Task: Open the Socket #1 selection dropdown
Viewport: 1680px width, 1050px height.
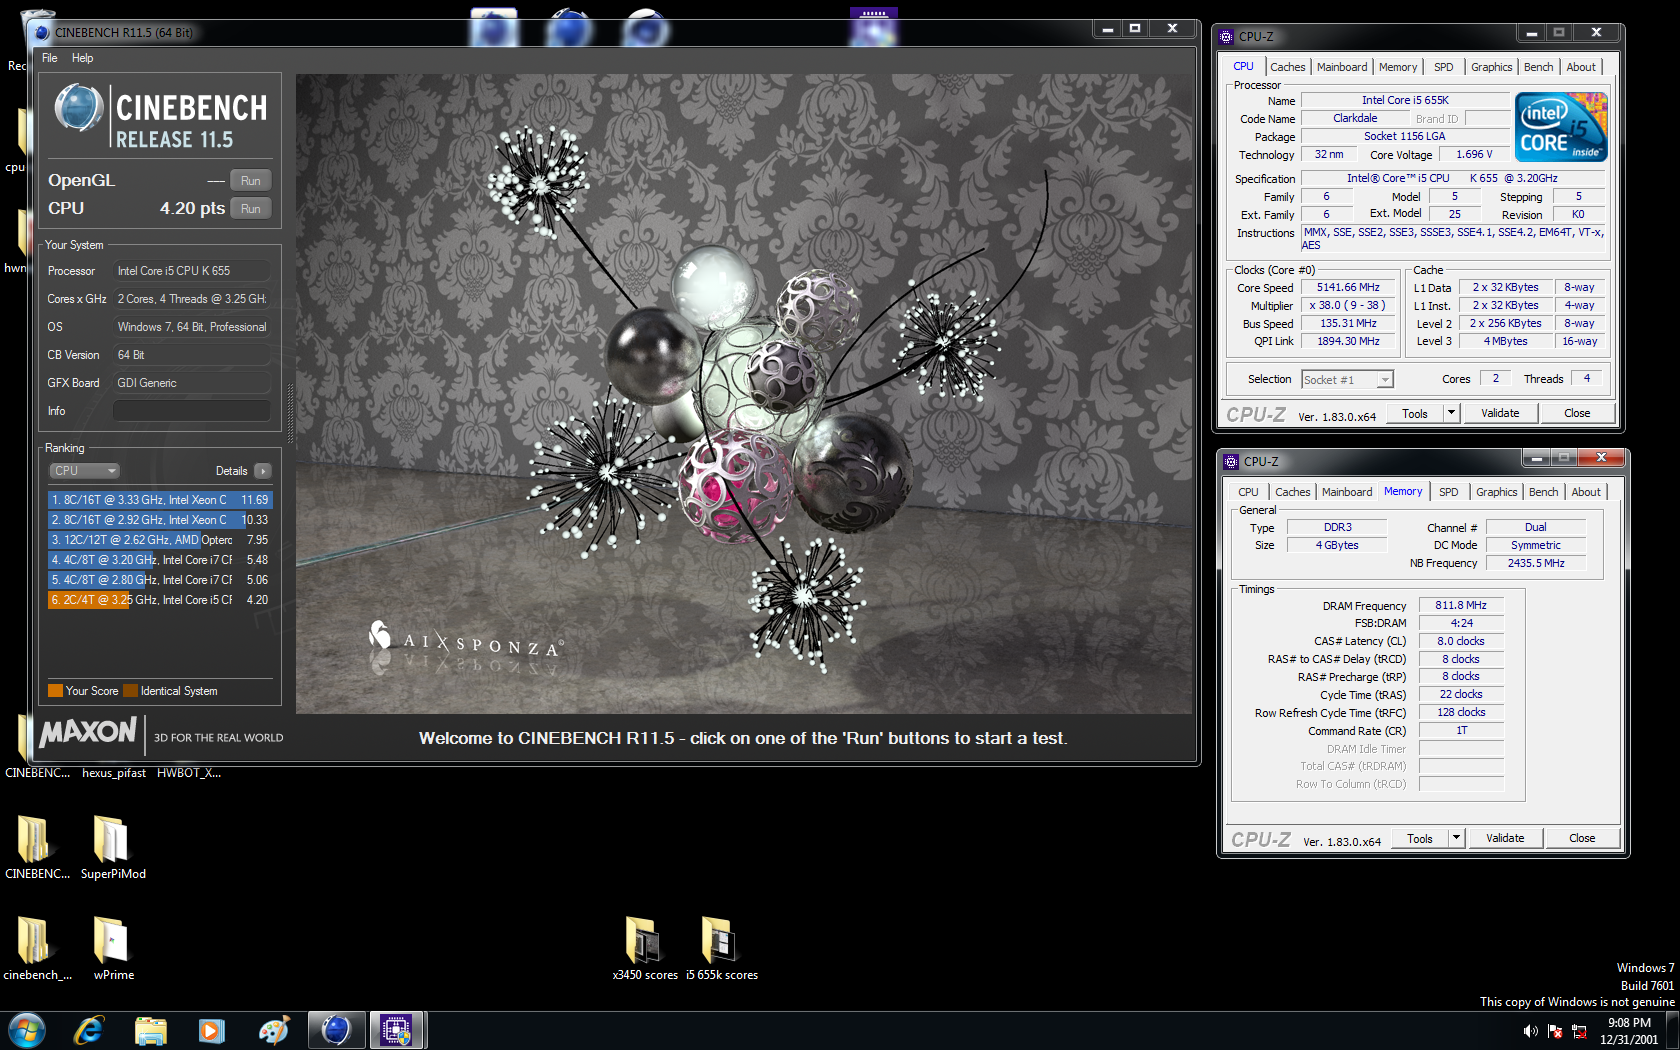Action: (x=1348, y=380)
